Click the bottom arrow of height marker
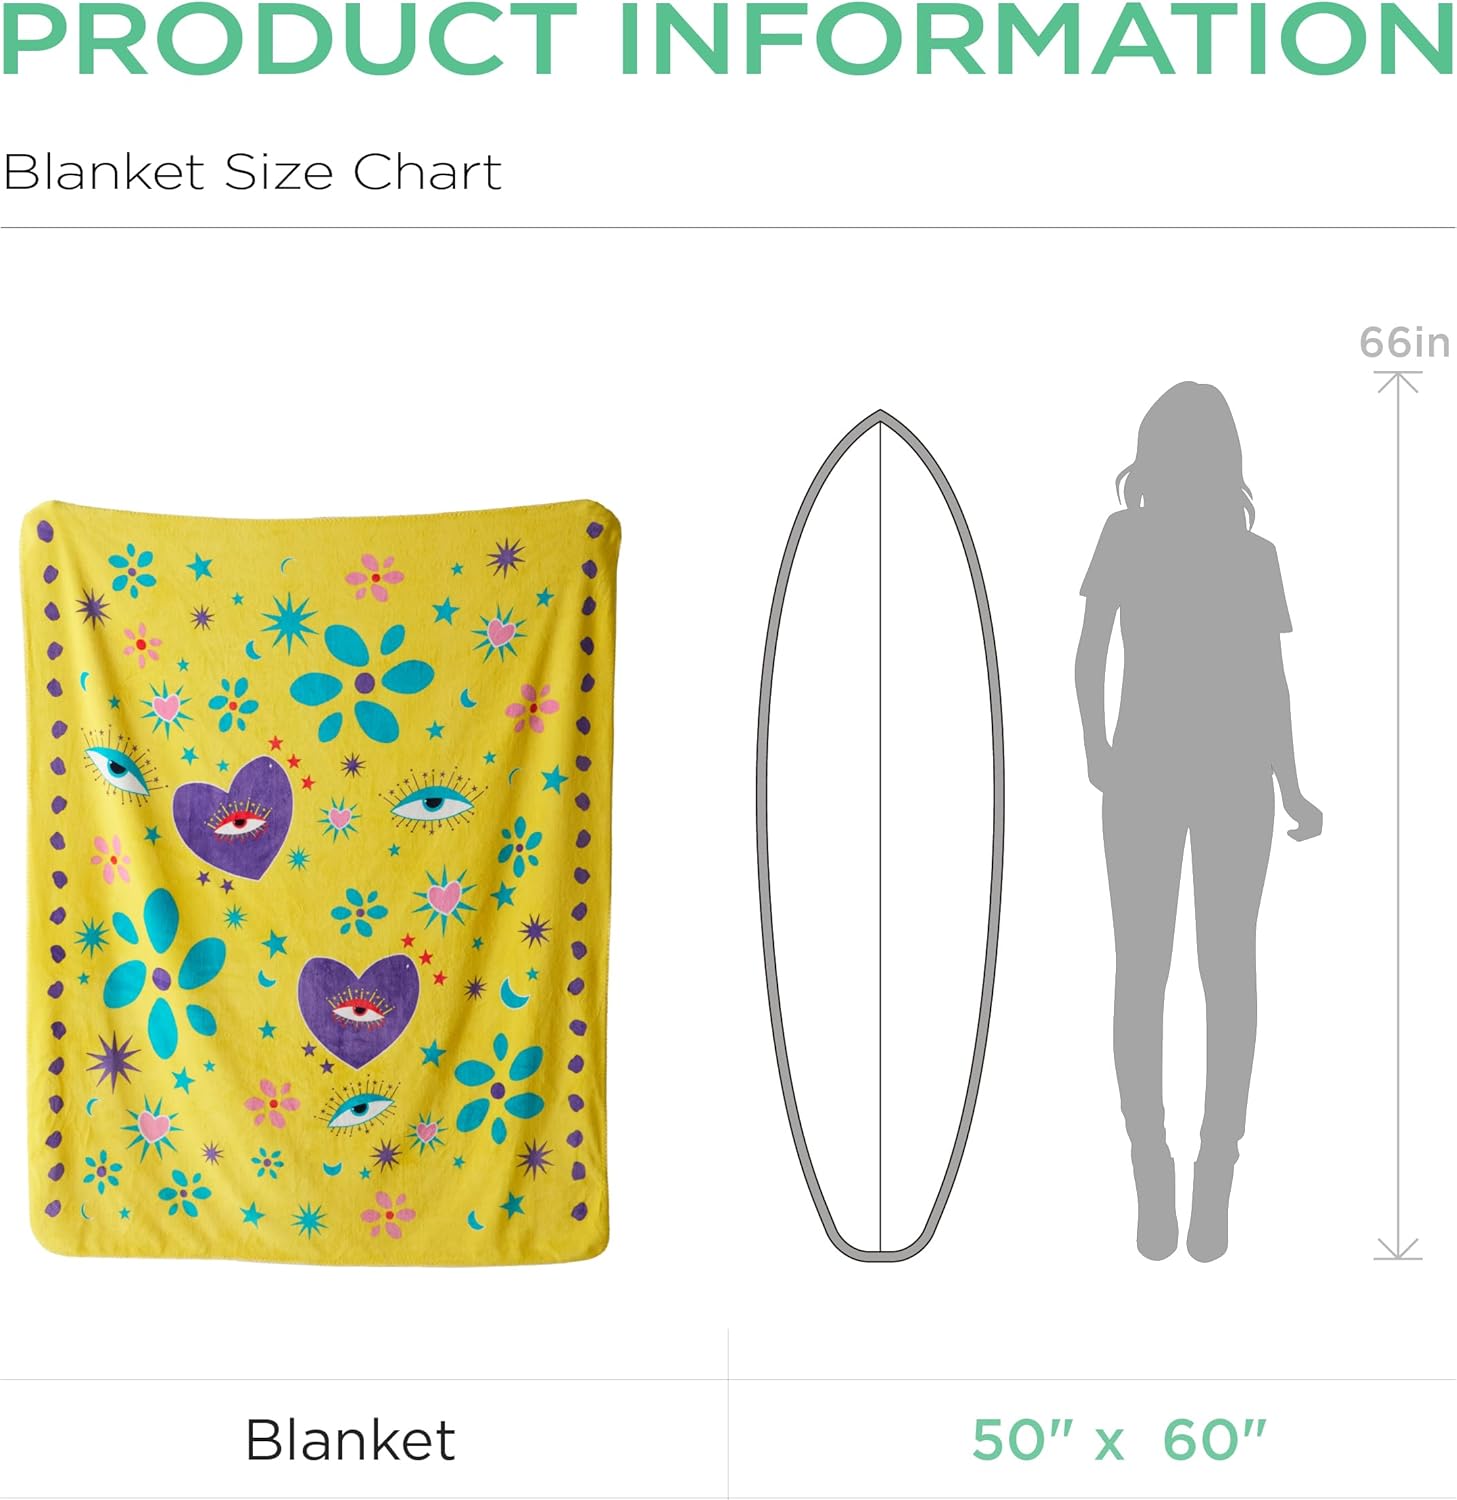The image size is (1457, 1500). (1398, 1249)
